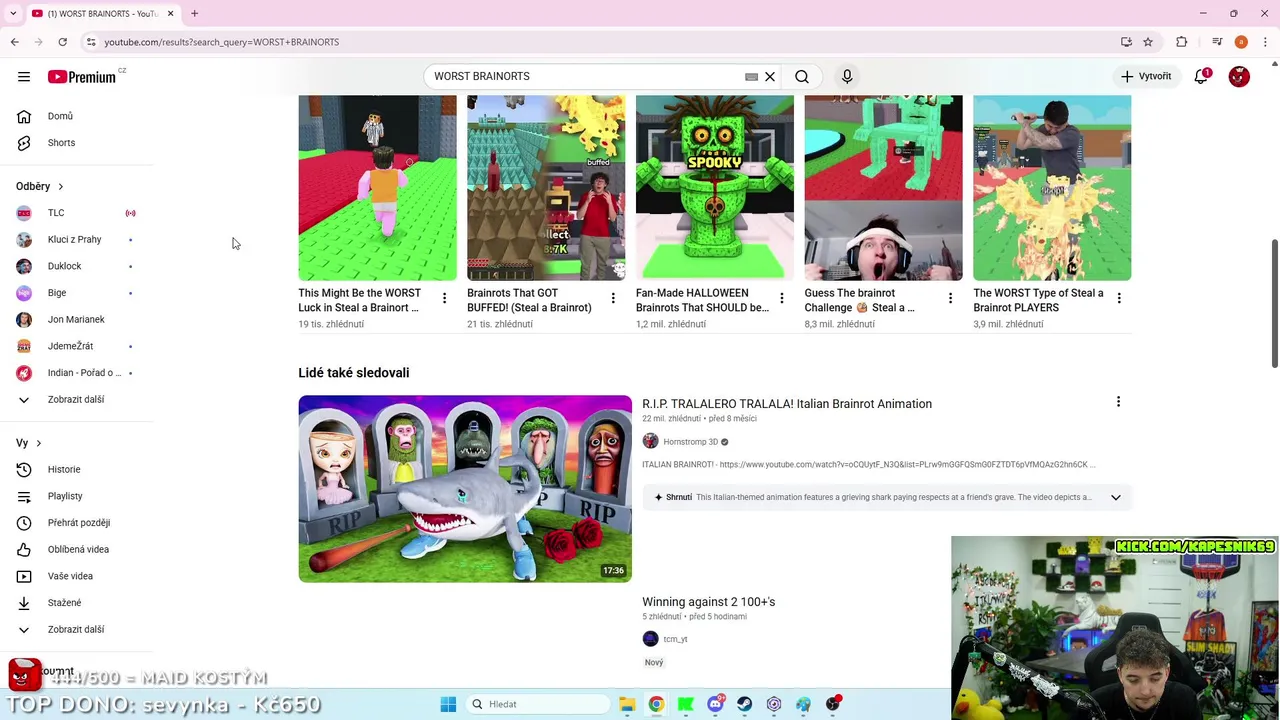Open File Explorer from the taskbar
The height and width of the screenshot is (720, 1280).
click(627, 704)
